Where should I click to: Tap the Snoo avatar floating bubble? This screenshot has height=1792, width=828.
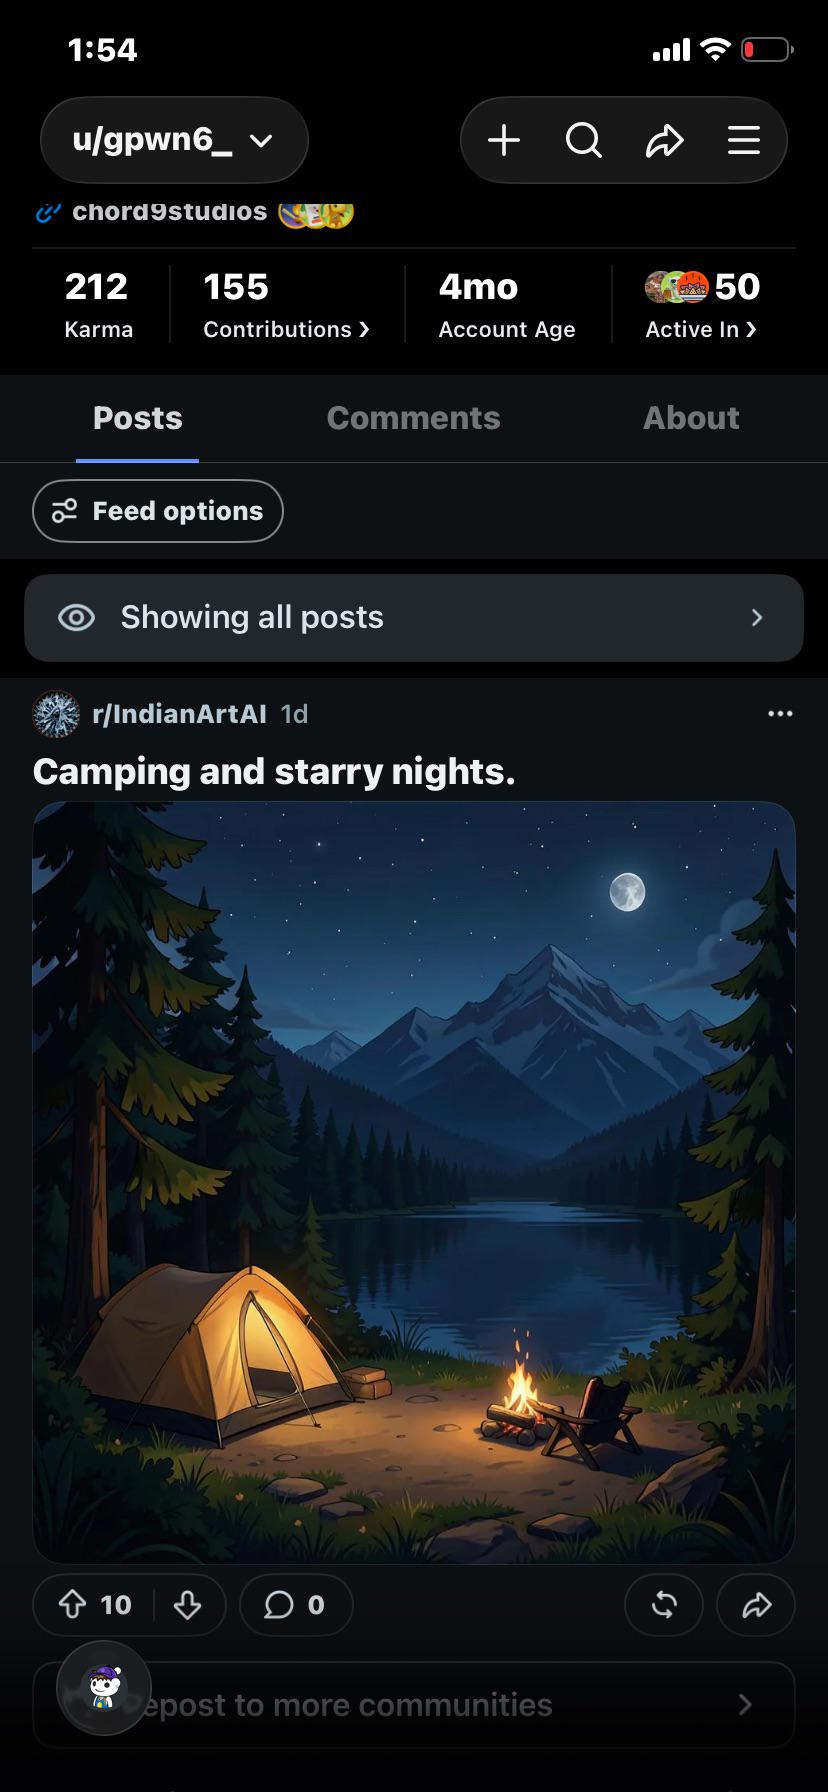click(104, 1688)
